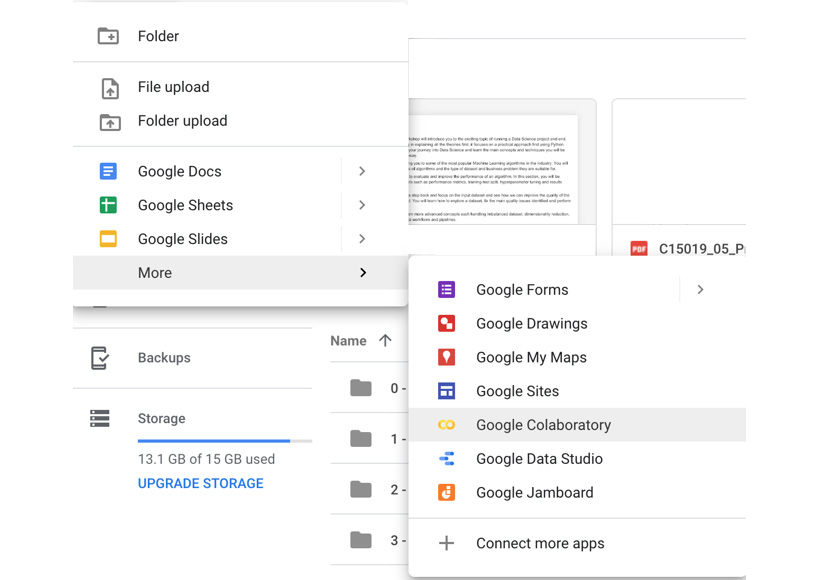Click the red PDF file icon

[x=638, y=249]
